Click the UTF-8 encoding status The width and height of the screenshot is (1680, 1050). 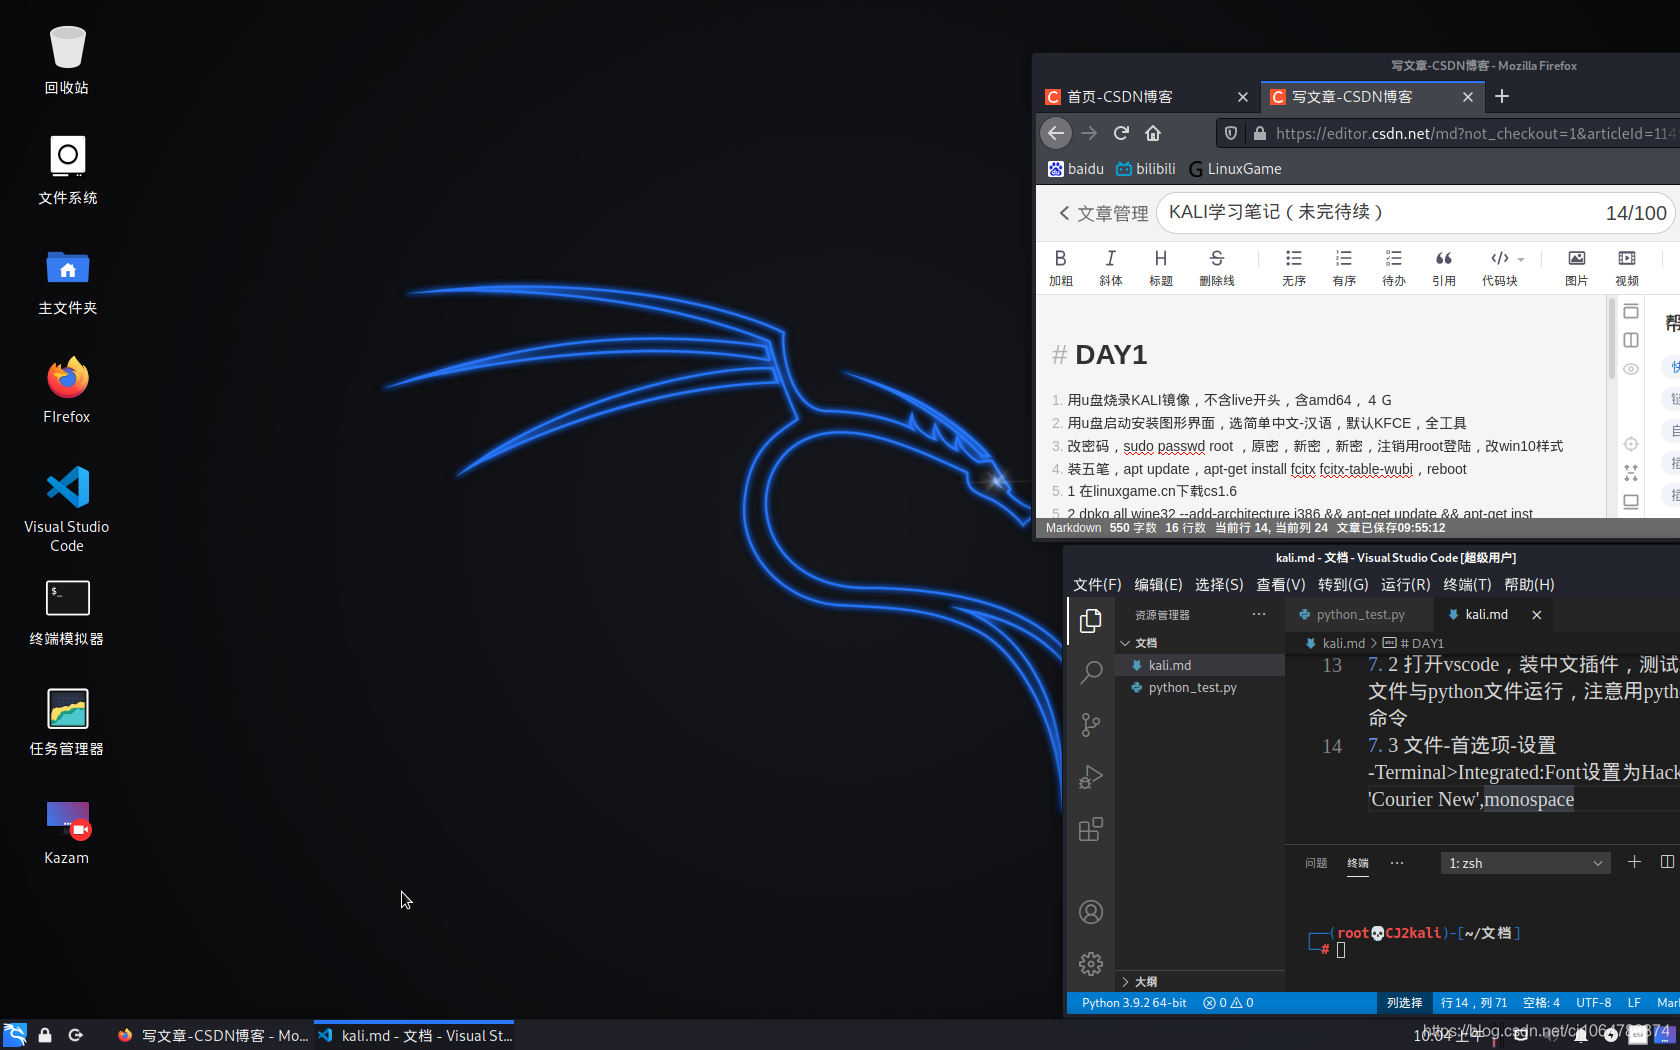pos(1593,1003)
